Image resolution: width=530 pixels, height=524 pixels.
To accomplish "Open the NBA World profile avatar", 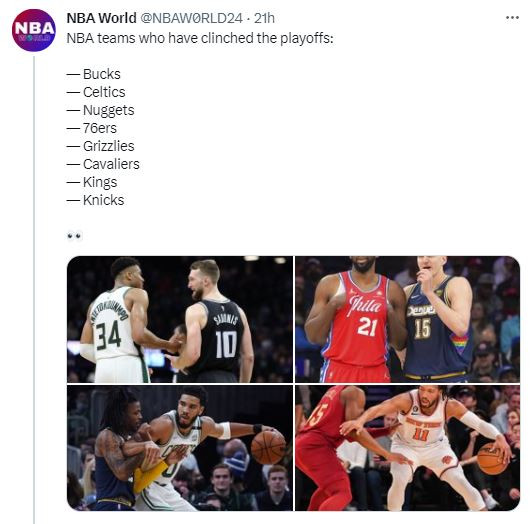I will pos(34,30).
